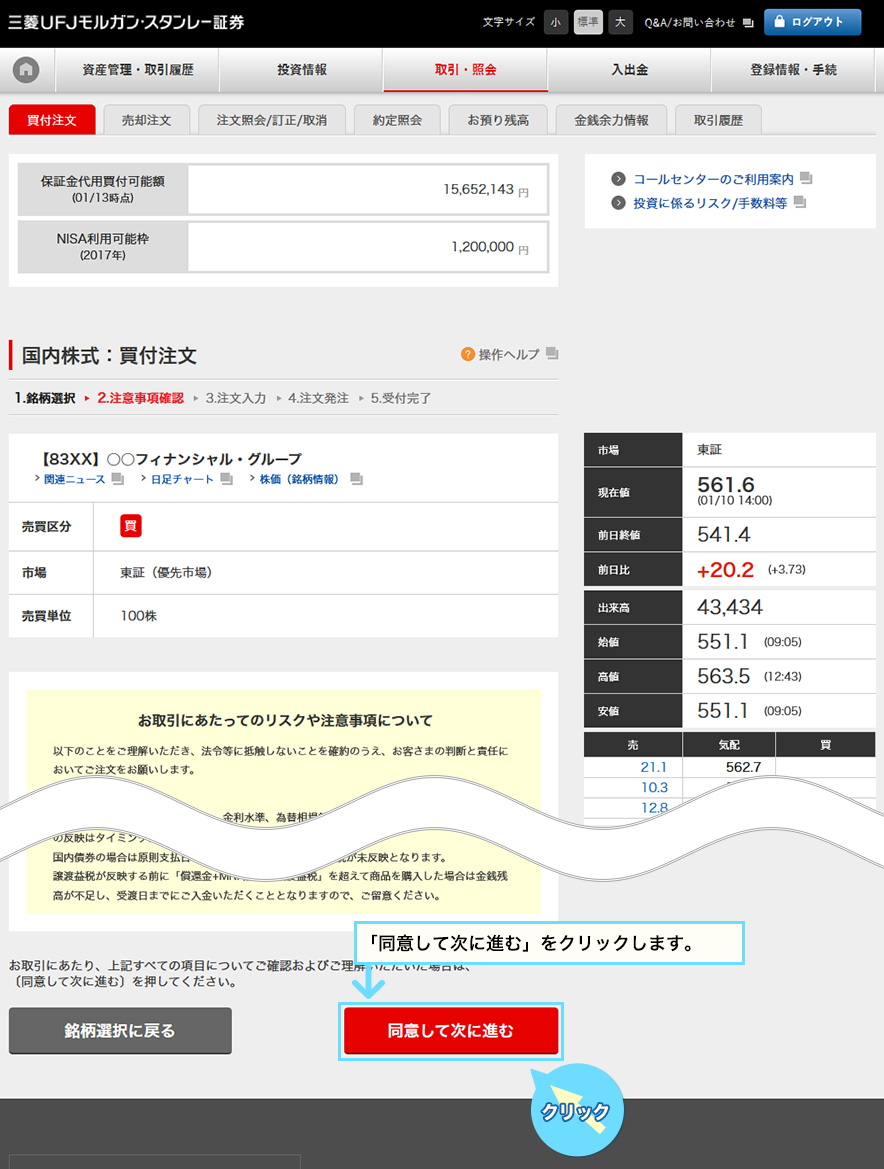Click the change value +20.2
Image resolution: width=884 pixels, height=1169 pixels.
coord(725,570)
